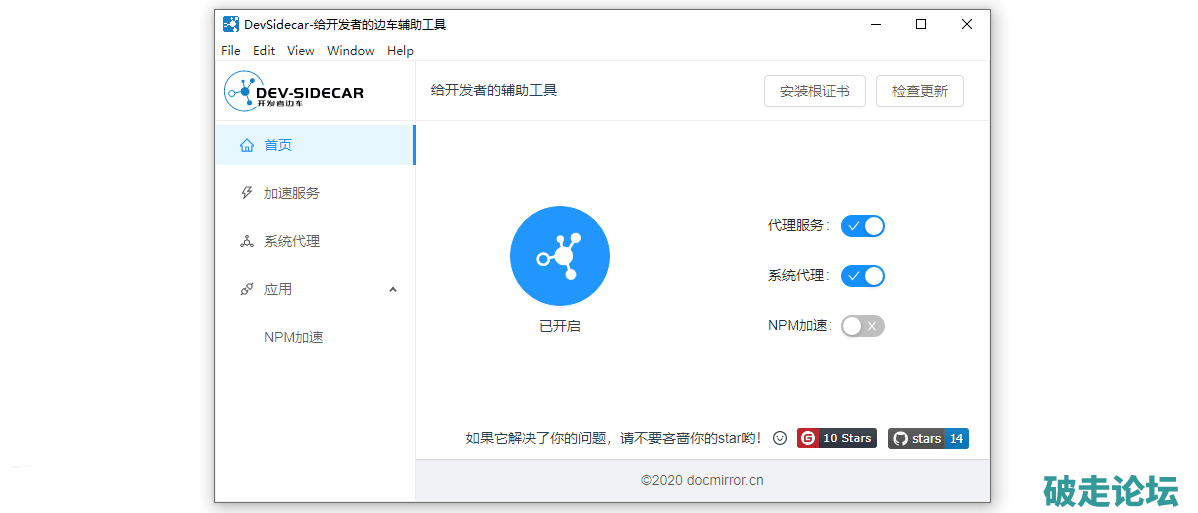Click the lightning icon for 加速服务
Screen dimensions: 1198x513
(x=247, y=193)
